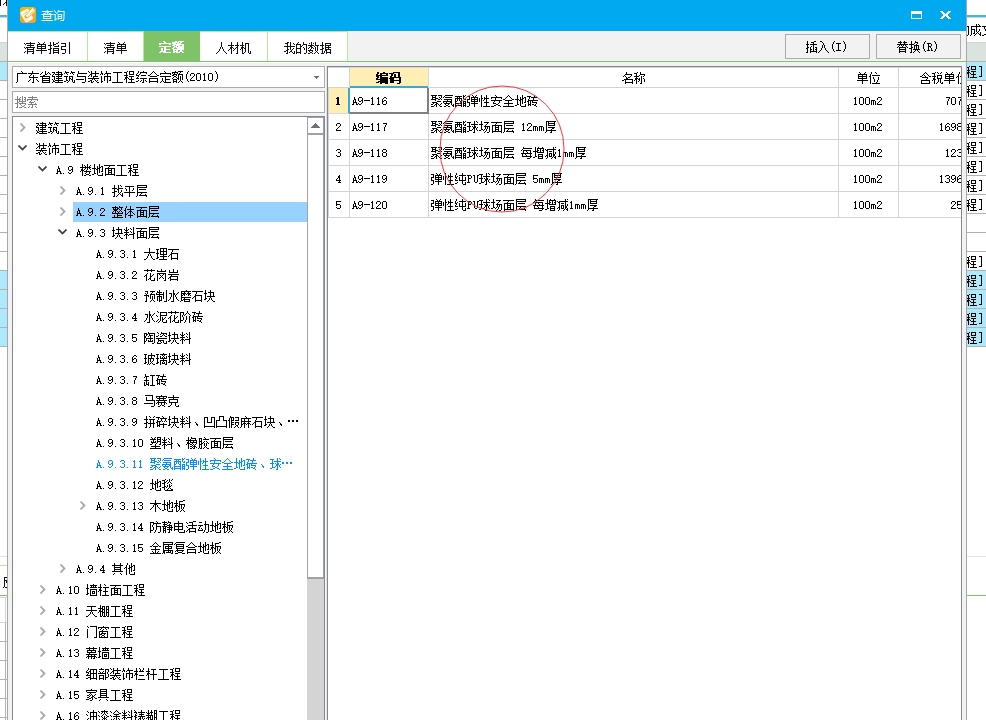The width and height of the screenshot is (986, 720).
Task: Collapse the A.9.3 块料面层 node
Action: [63, 232]
